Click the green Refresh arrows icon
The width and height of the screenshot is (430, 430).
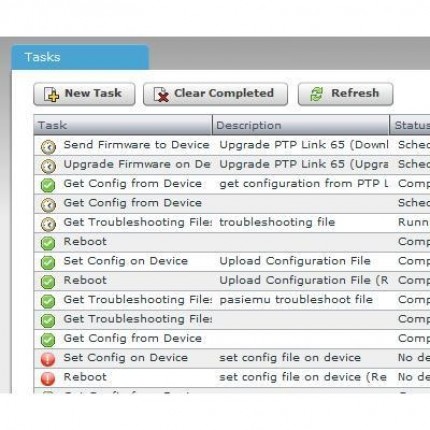[x=317, y=94]
